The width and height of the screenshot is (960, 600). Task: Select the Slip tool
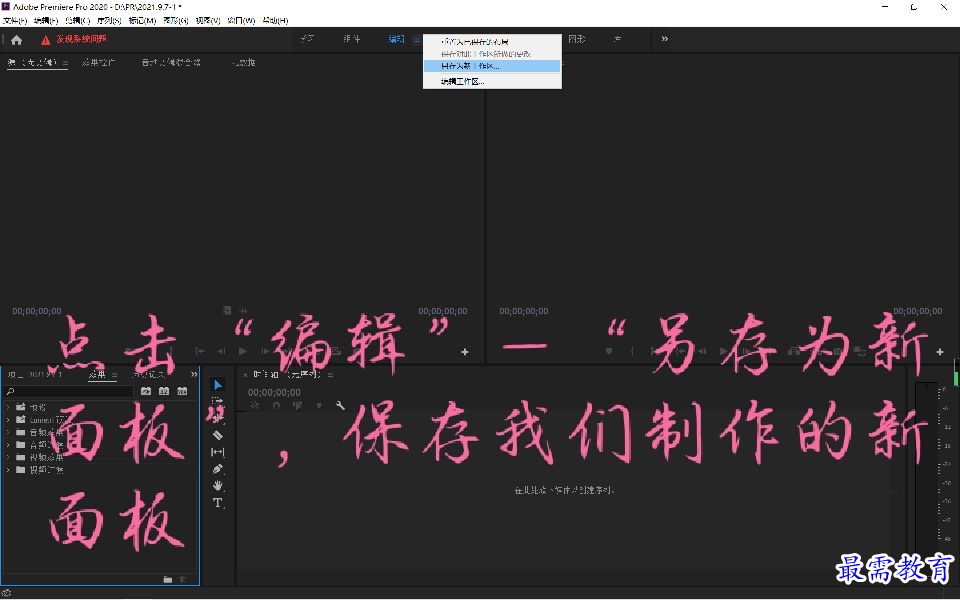click(218, 452)
